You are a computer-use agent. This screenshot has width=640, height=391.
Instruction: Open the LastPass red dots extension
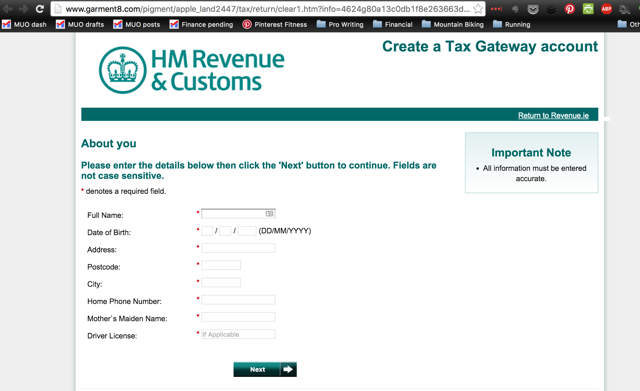(496, 9)
